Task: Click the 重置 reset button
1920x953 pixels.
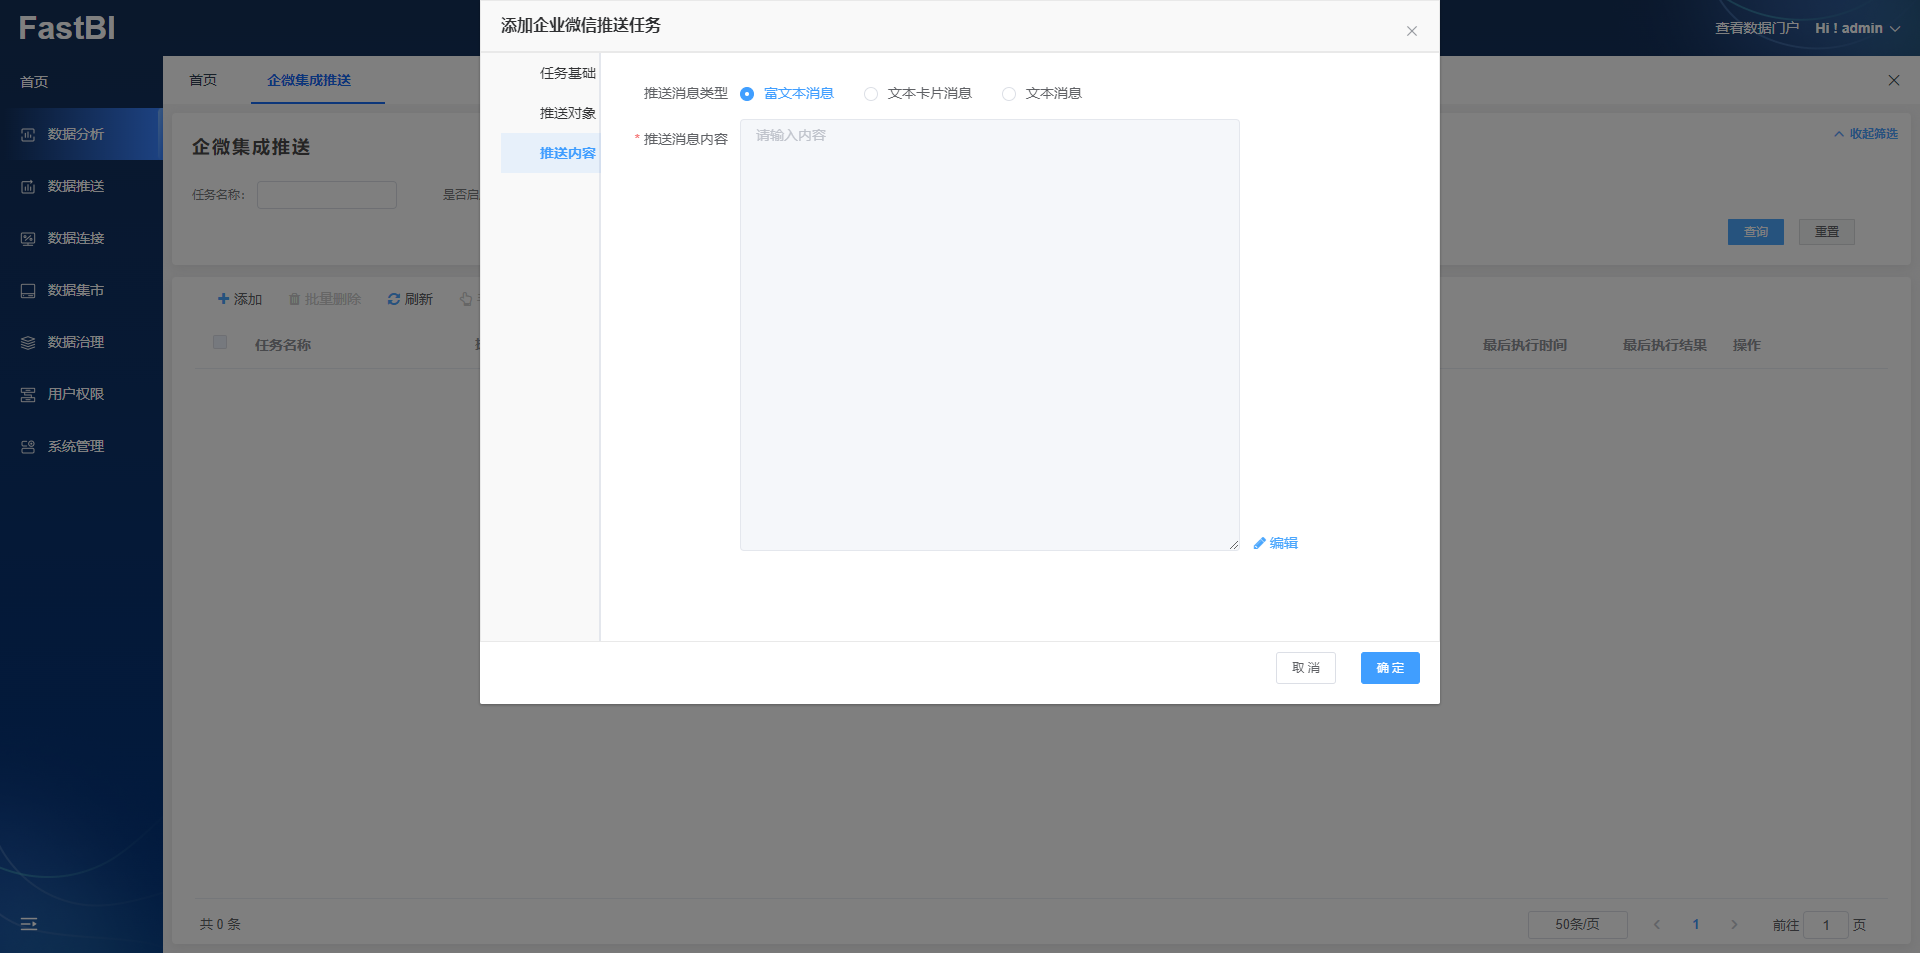Action: 1827,232
